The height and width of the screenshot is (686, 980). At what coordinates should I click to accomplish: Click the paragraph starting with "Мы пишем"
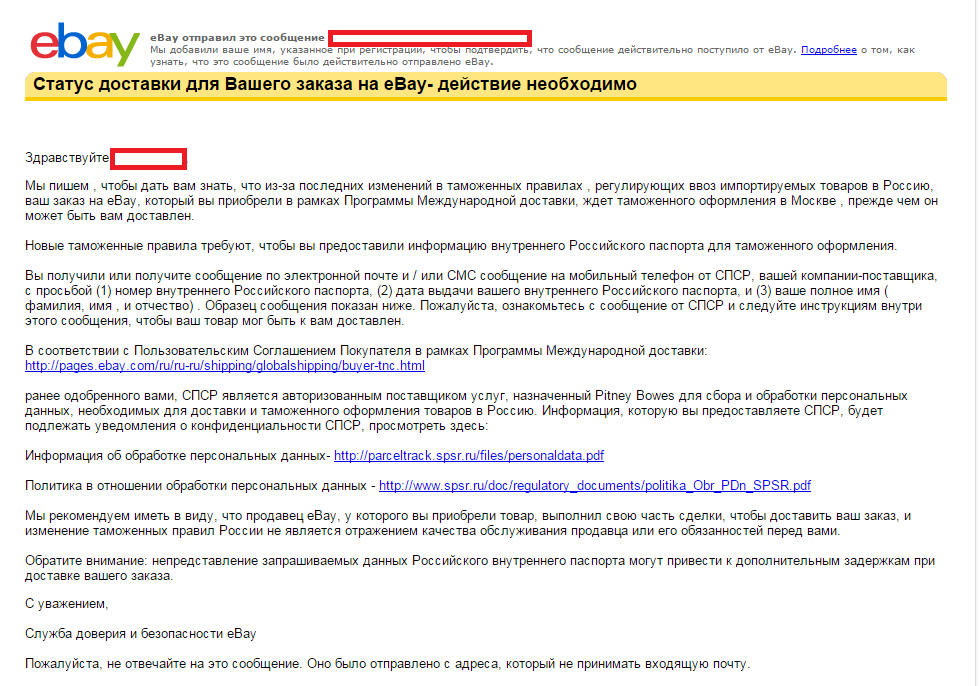click(480, 201)
